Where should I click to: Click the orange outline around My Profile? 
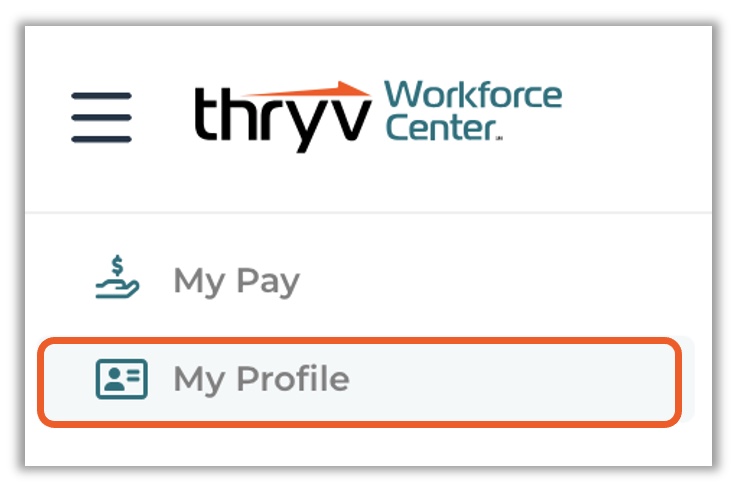tap(360, 340)
